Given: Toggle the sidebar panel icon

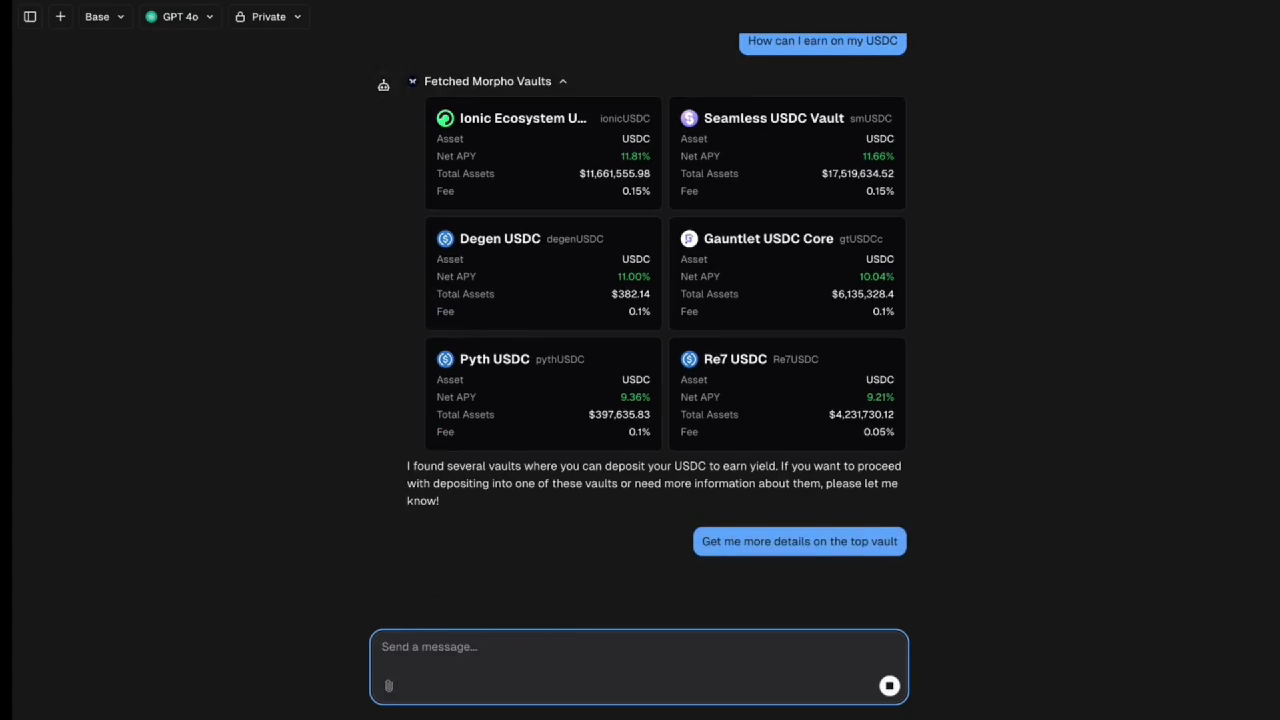Looking at the screenshot, I should [x=30, y=17].
